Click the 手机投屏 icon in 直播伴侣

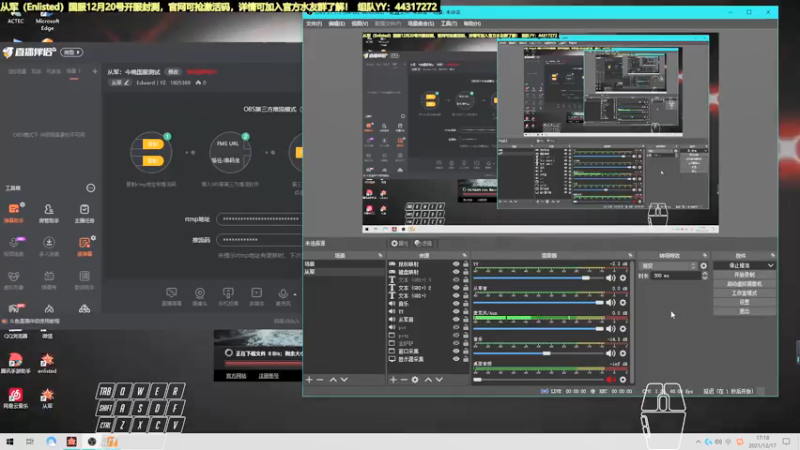pos(228,296)
